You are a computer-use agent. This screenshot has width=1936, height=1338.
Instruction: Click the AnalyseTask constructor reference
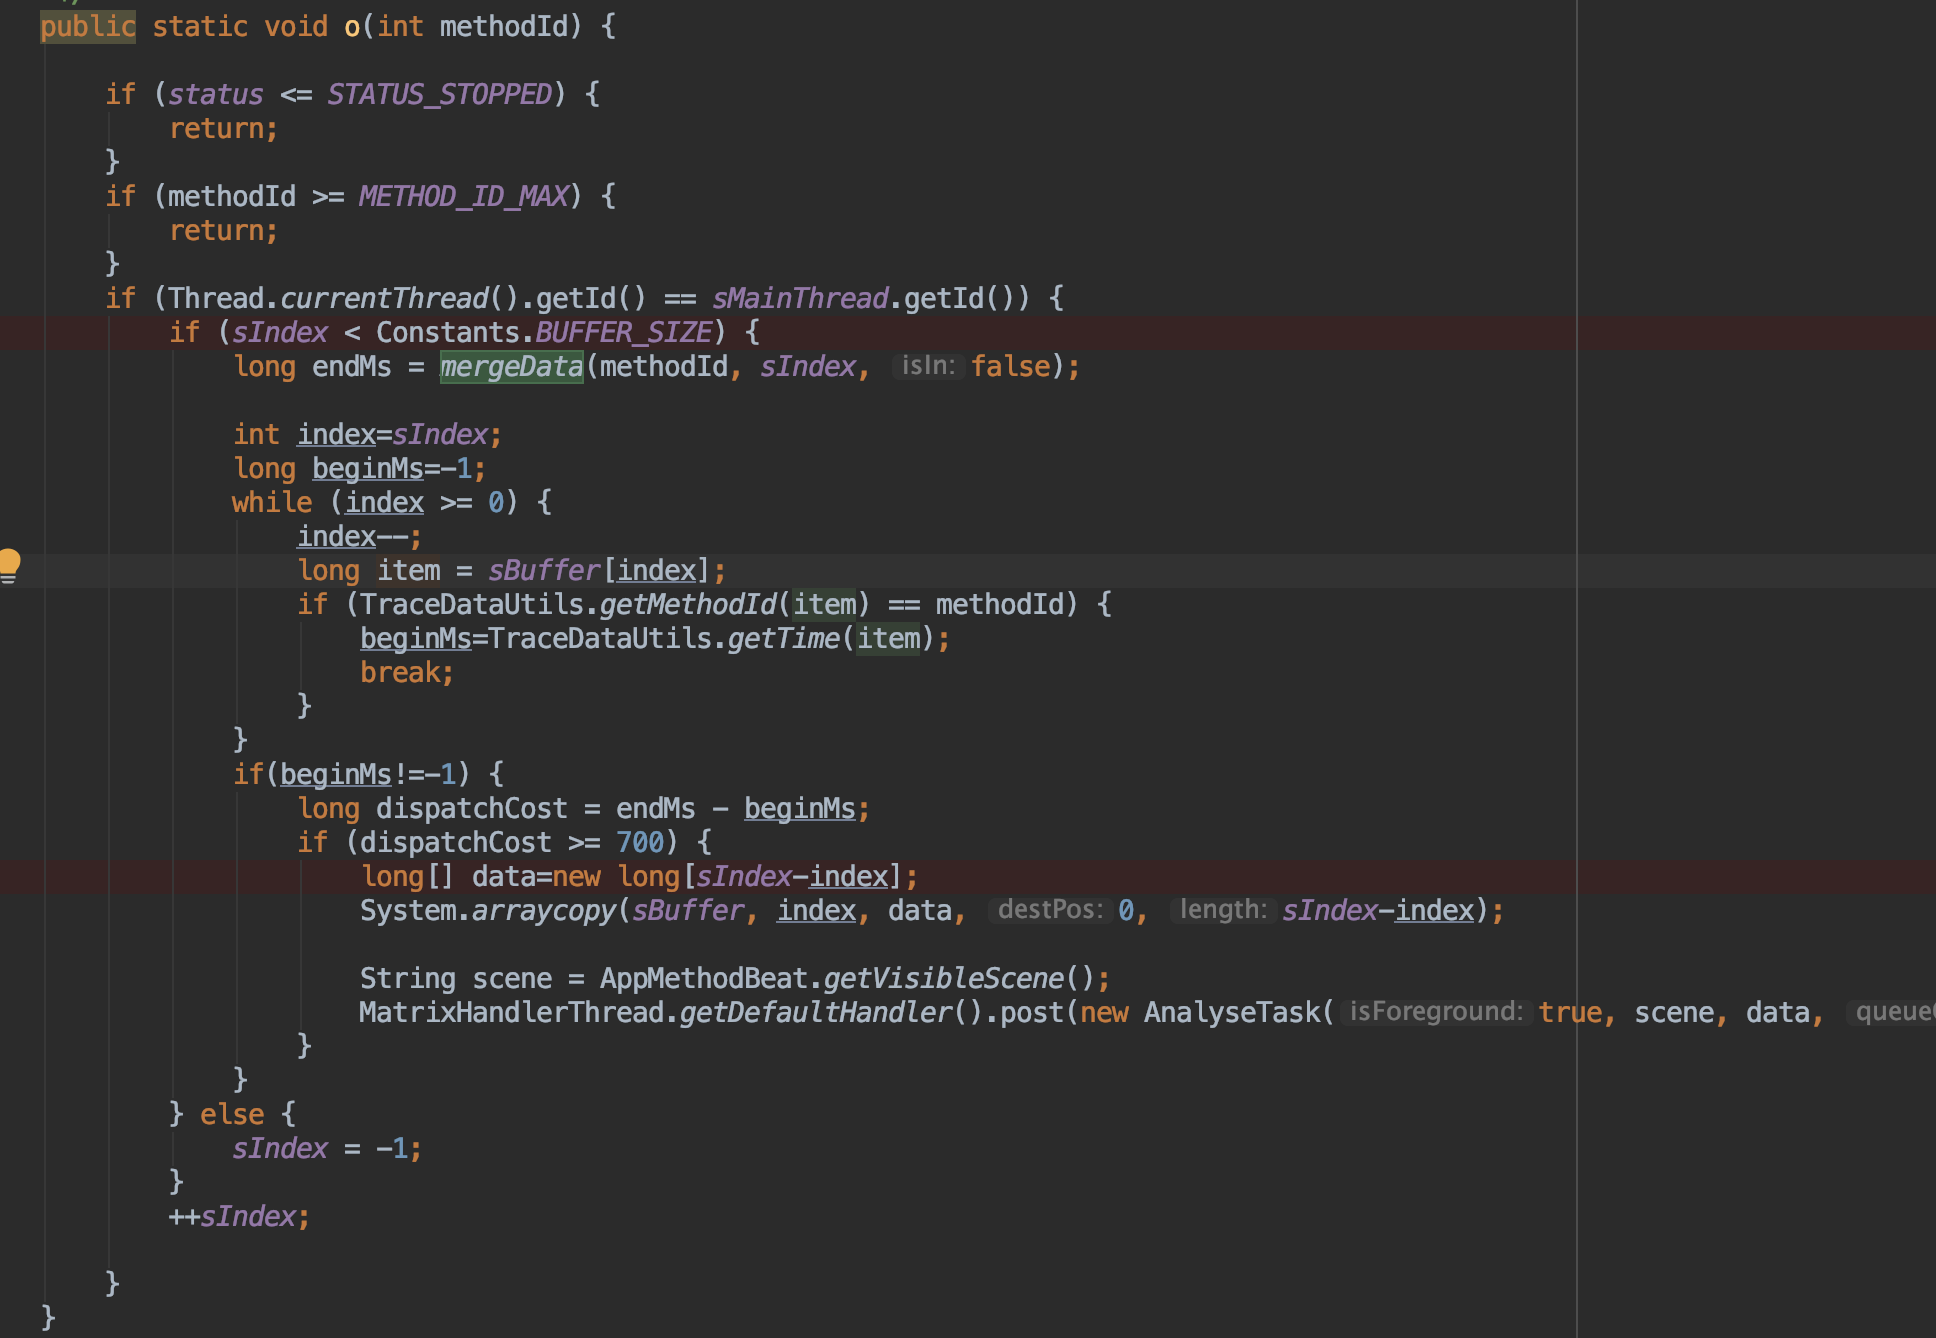(x=1235, y=1012)
